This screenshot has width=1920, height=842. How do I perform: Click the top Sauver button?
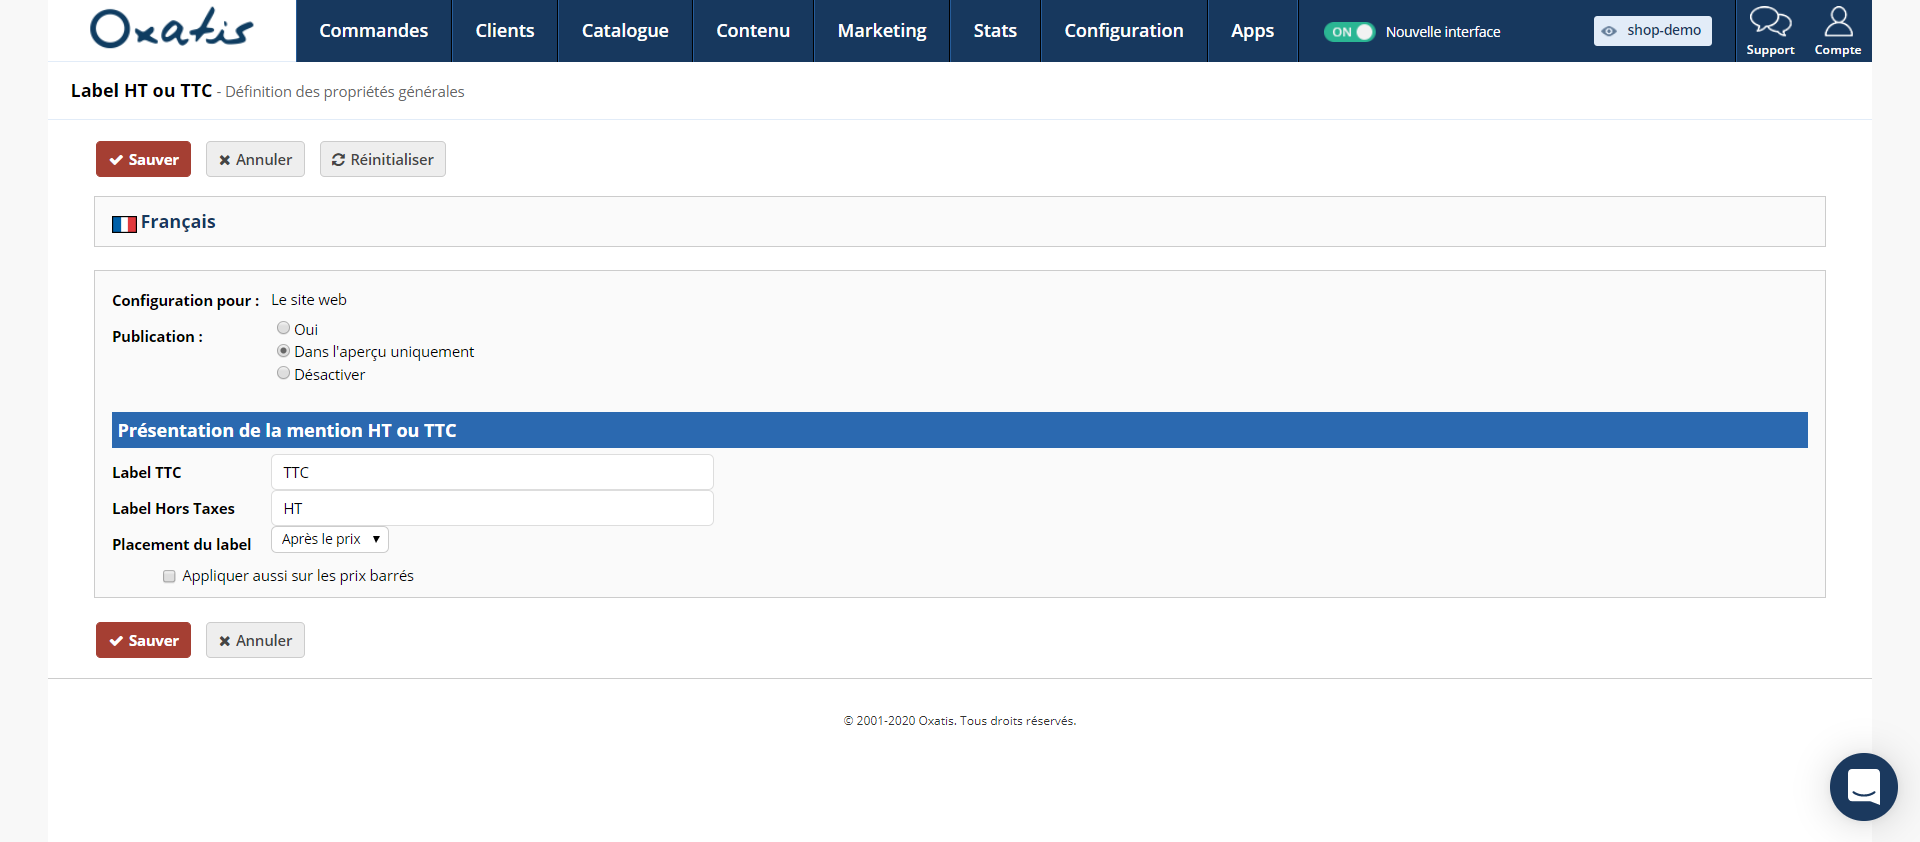click(143, 159)
